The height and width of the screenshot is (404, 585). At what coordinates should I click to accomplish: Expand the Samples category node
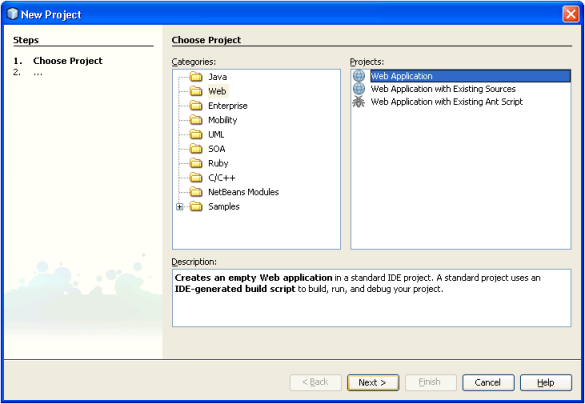[180, 207]
